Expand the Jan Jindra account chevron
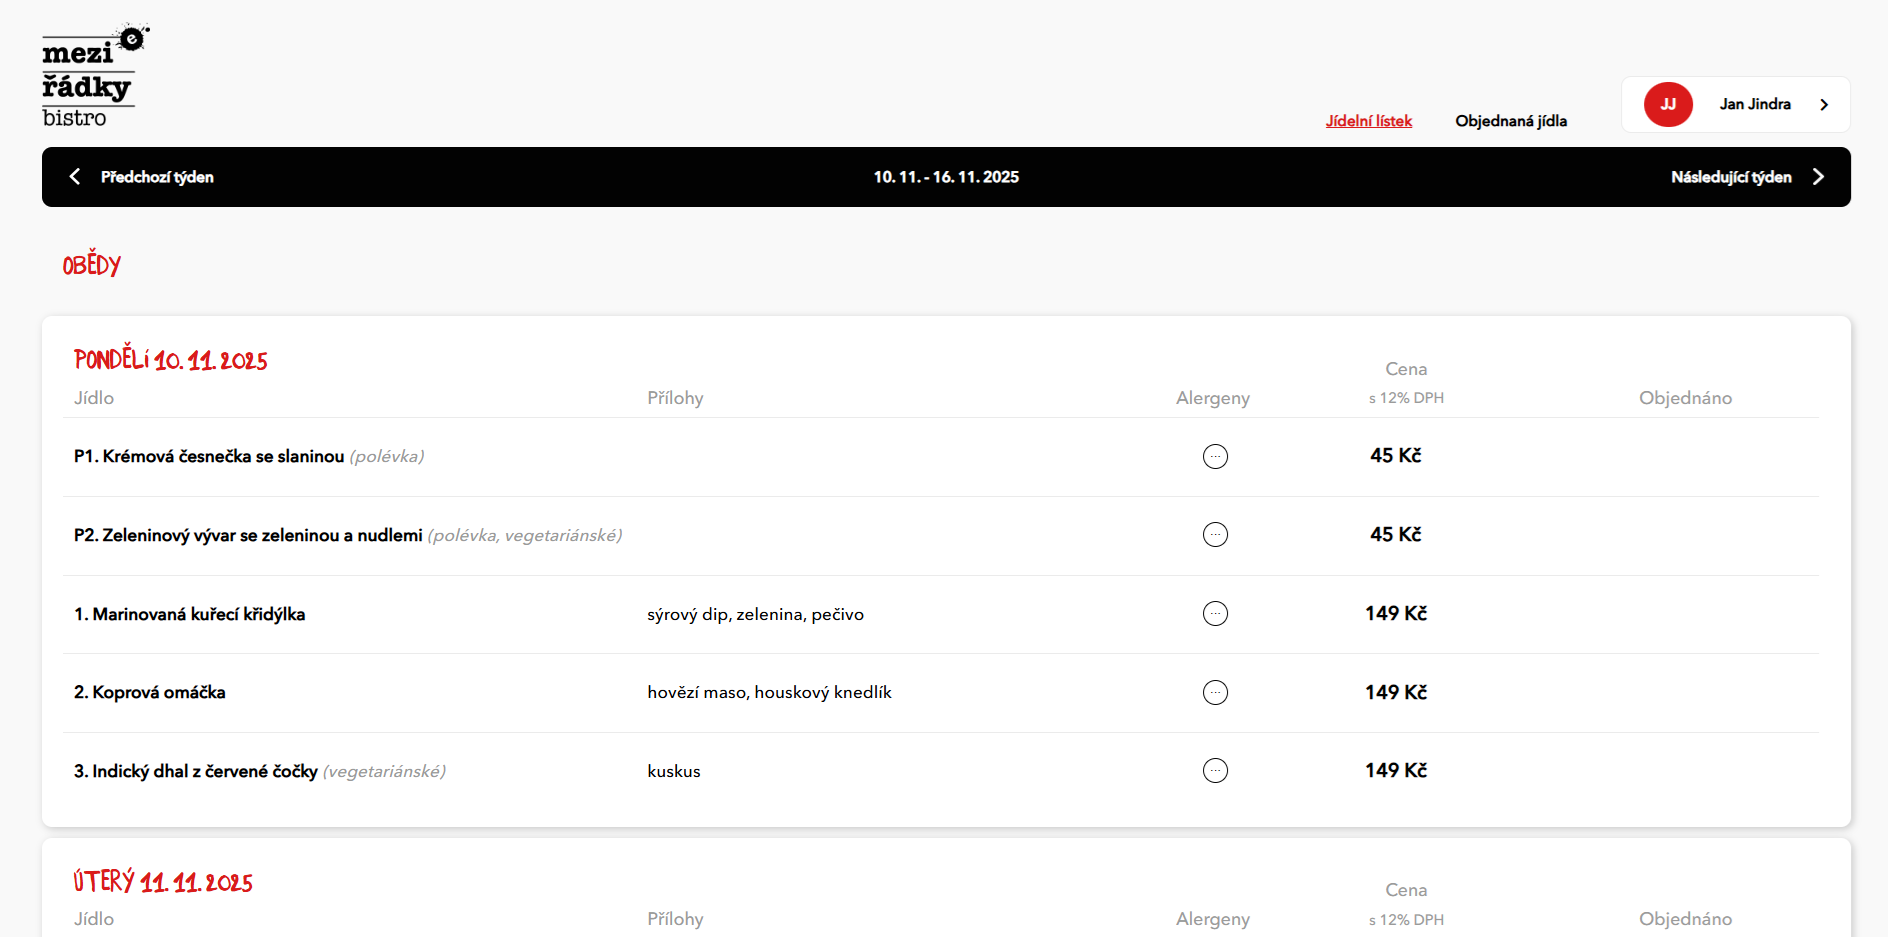1888x937 pixels. click(x=1824, y=105)
